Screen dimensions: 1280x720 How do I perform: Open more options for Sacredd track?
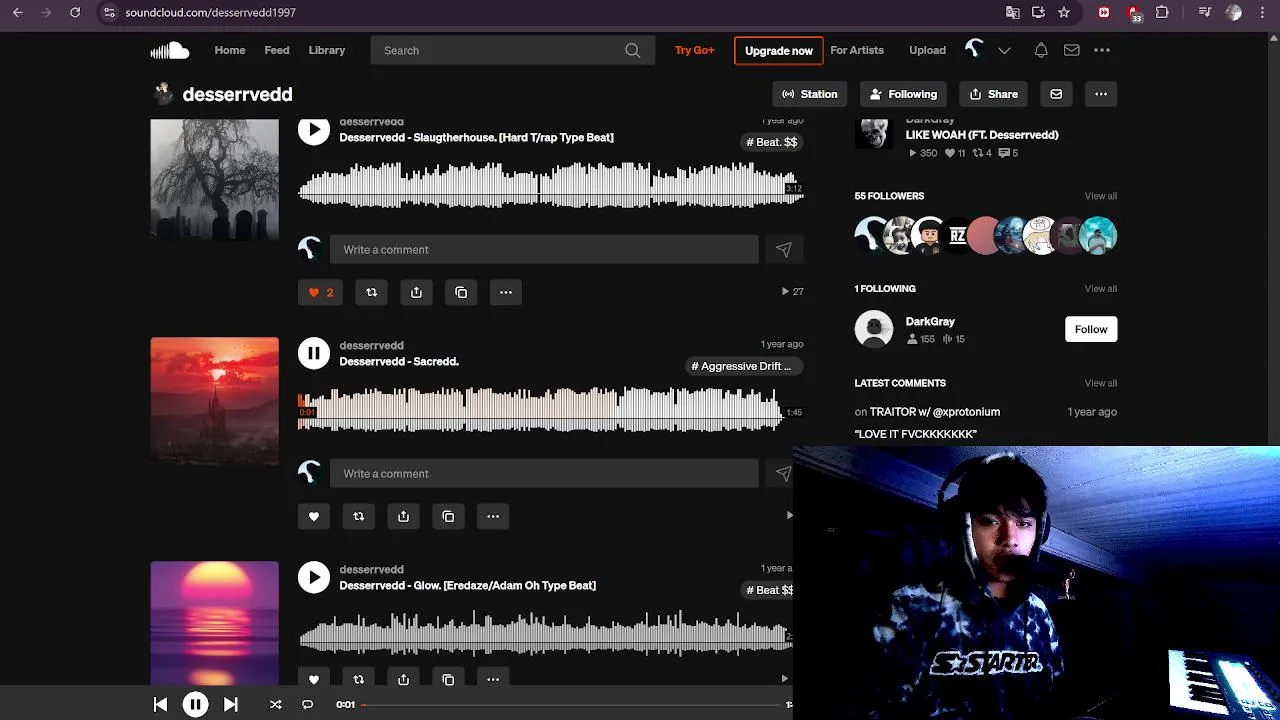493,516
